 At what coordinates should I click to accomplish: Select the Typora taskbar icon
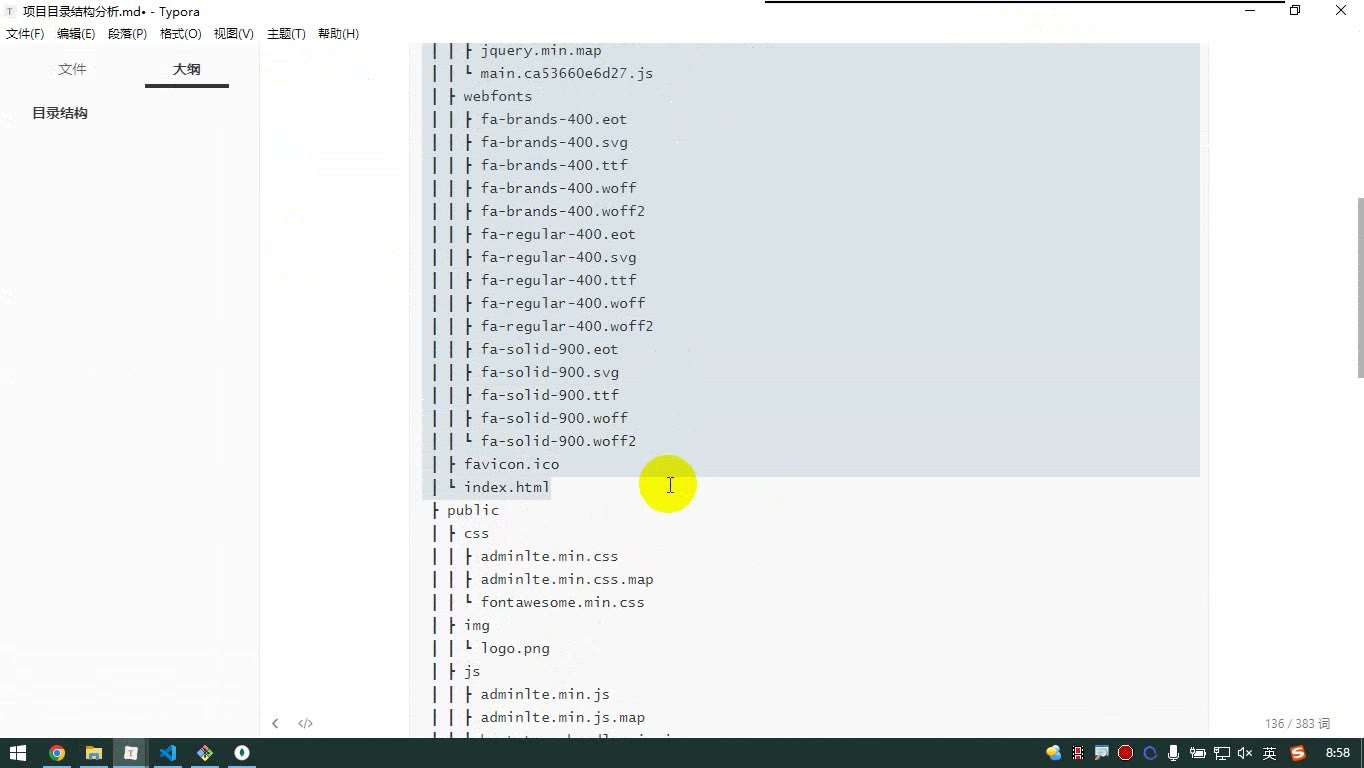pos(131,753)
